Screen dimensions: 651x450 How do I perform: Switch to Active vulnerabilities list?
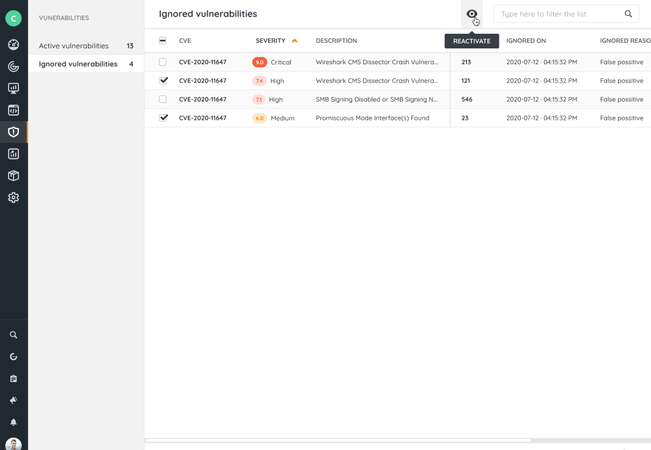point(74,46)
